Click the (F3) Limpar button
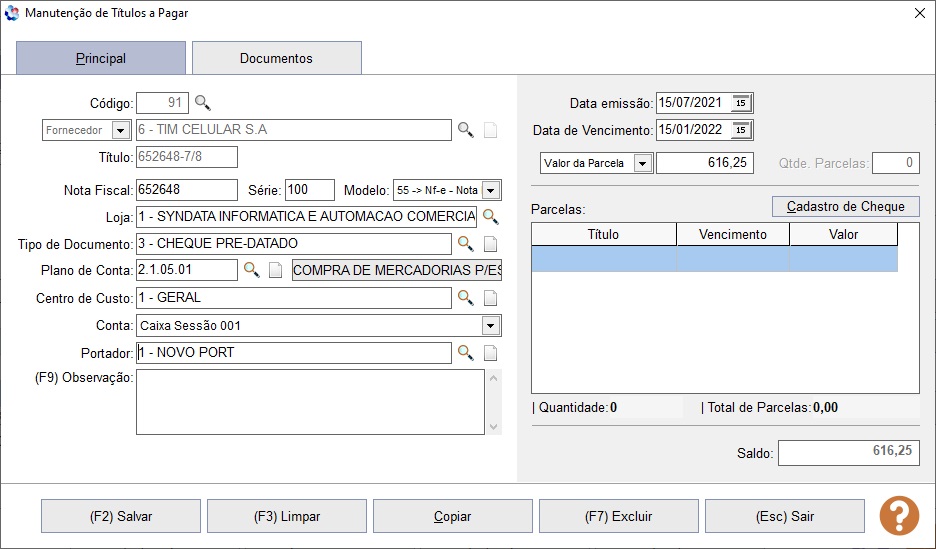 pos(287,516)
